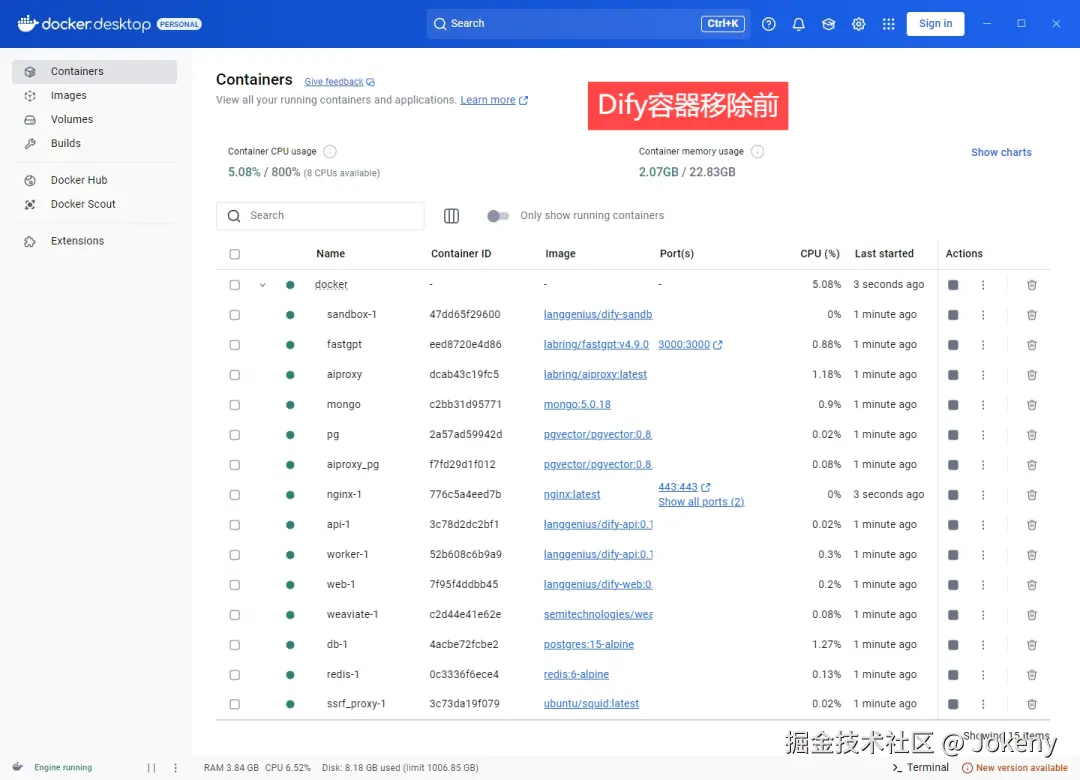This screenshot has height=780, width=1080.
Task: Delete the aiproxy container
Action: [x=1032, y=375]
